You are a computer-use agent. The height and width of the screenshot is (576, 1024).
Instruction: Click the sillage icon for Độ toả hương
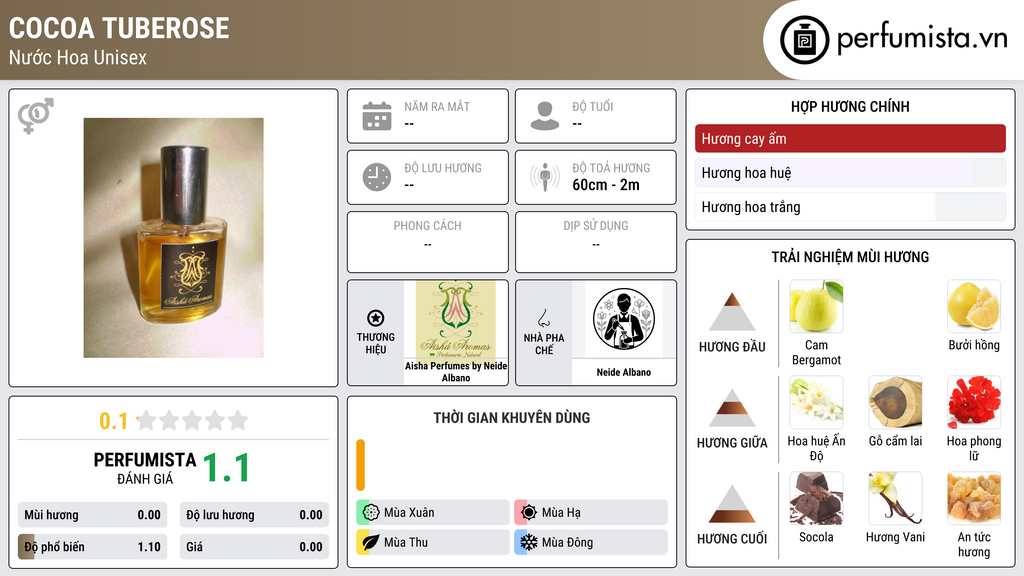pyautogui.click(x=545, y=177)
